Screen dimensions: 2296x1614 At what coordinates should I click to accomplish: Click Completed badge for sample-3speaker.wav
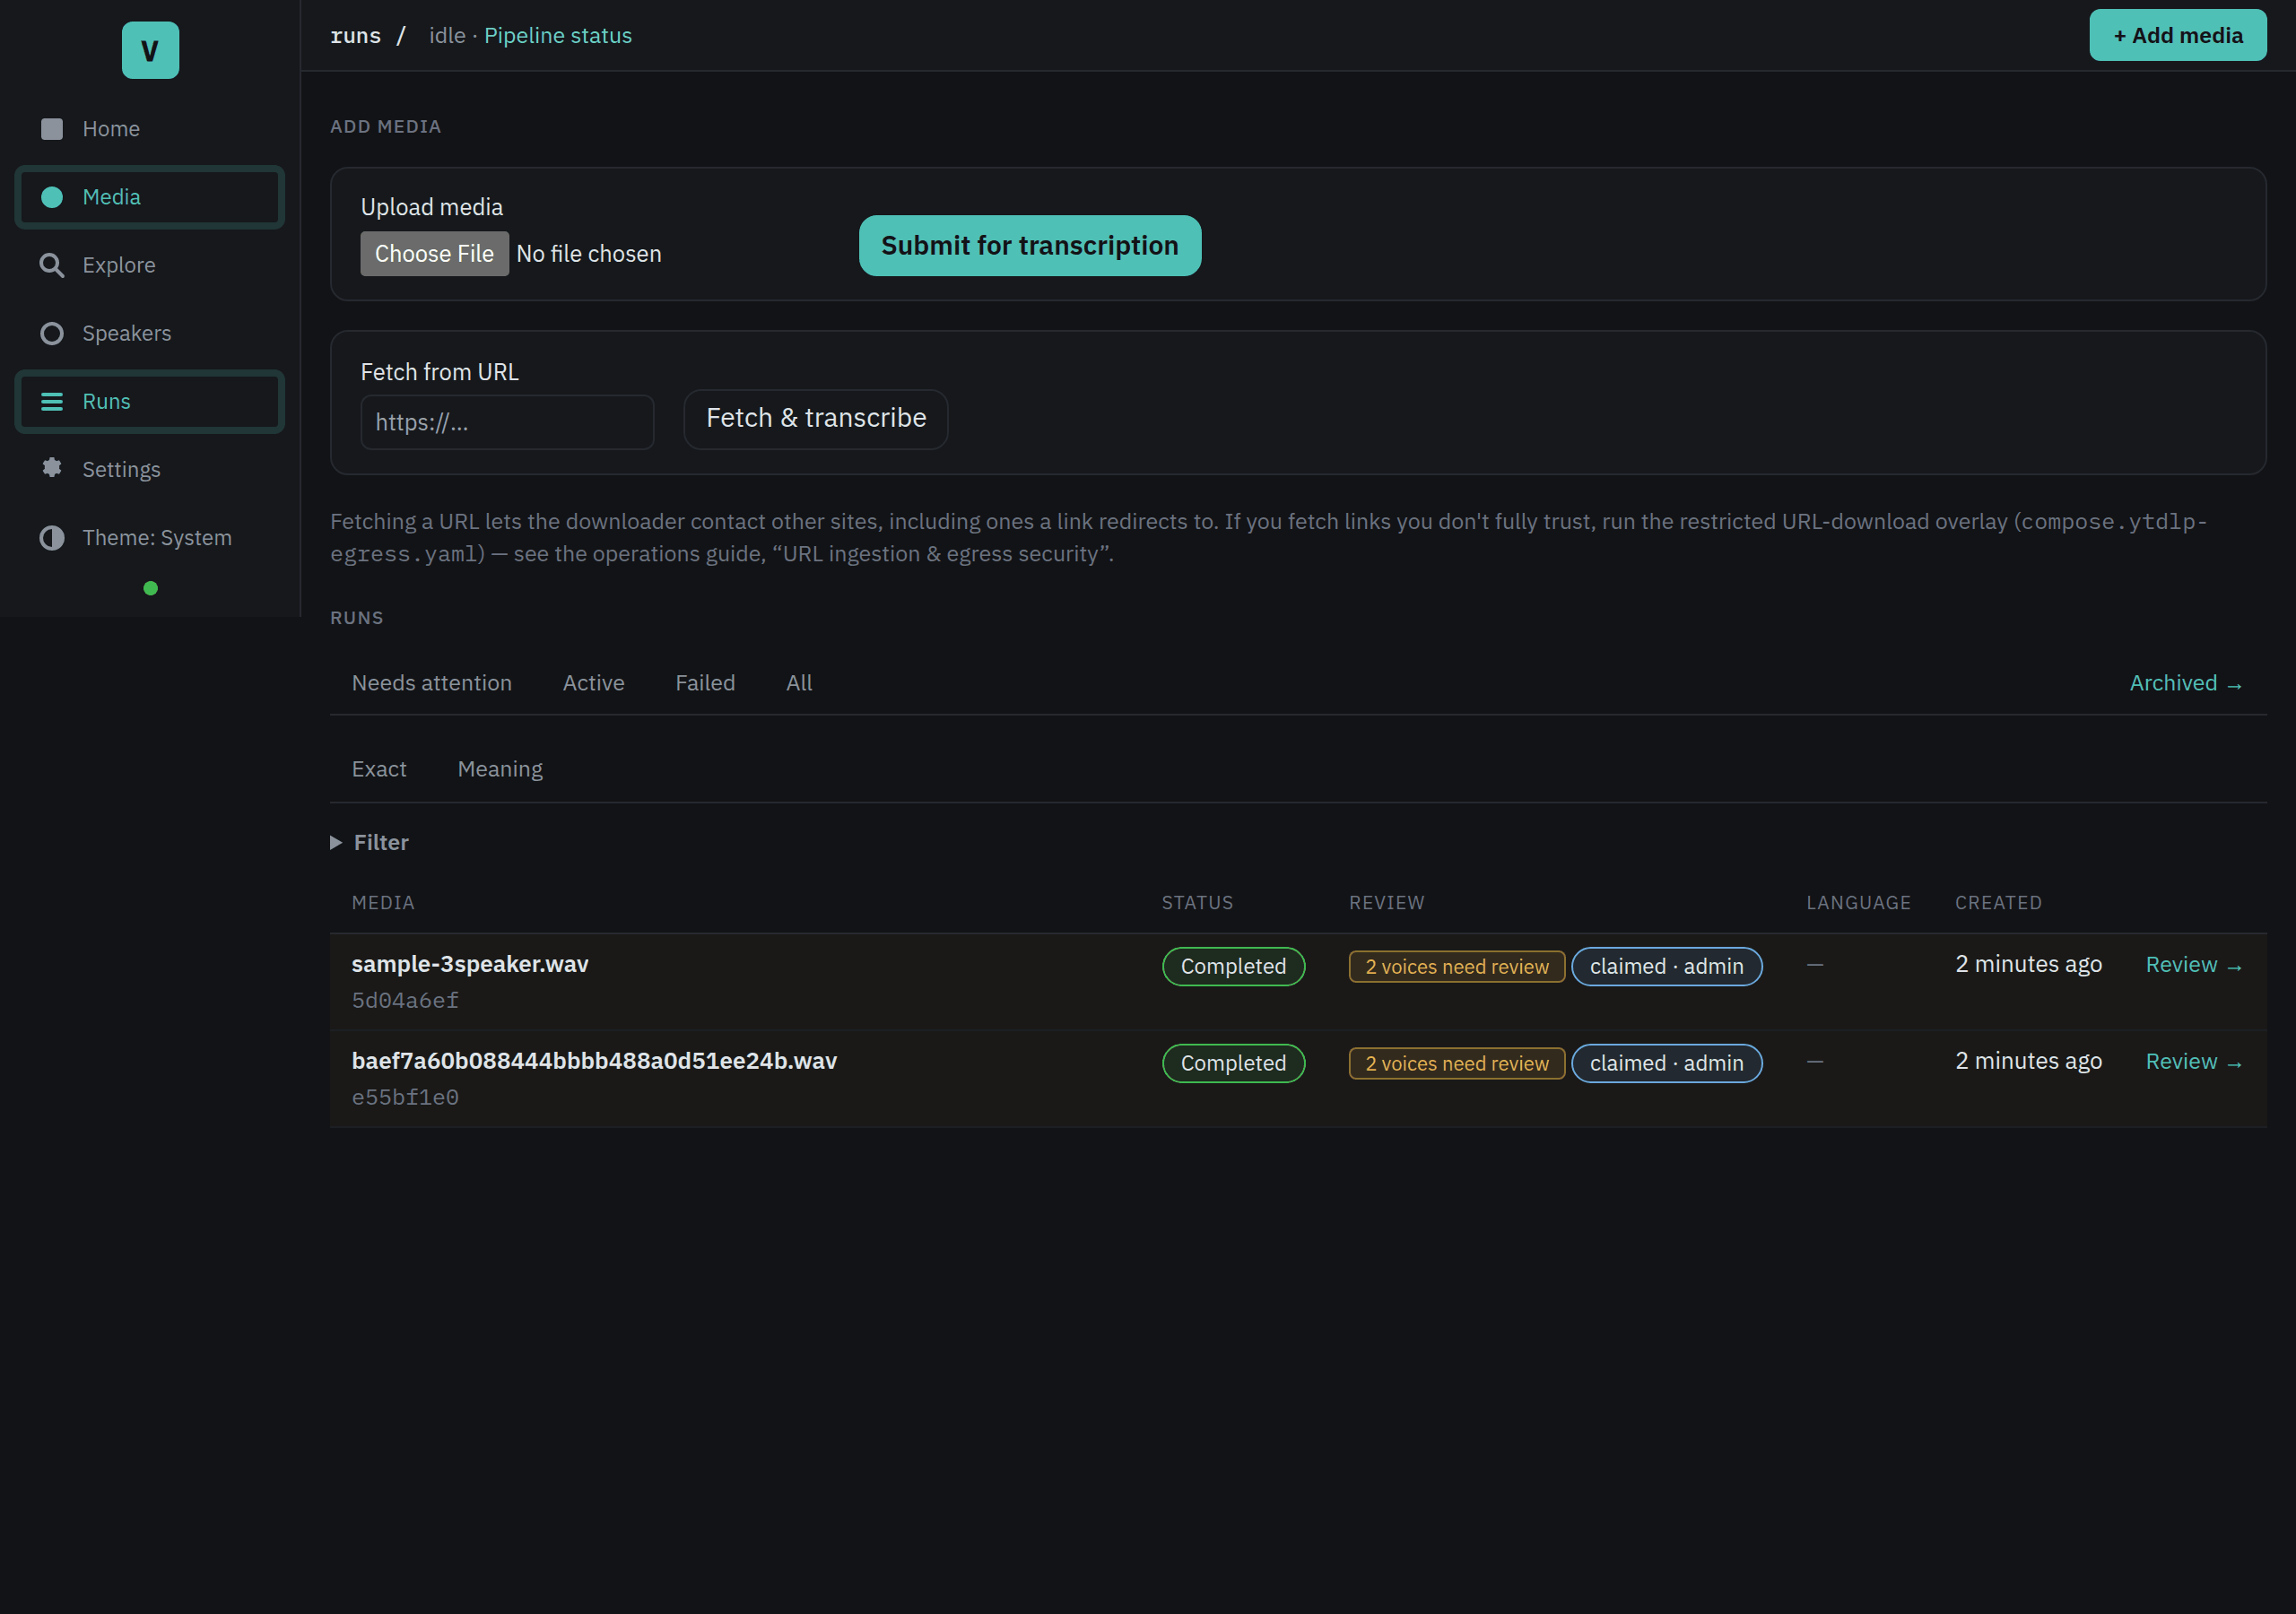pos(1233,966)
